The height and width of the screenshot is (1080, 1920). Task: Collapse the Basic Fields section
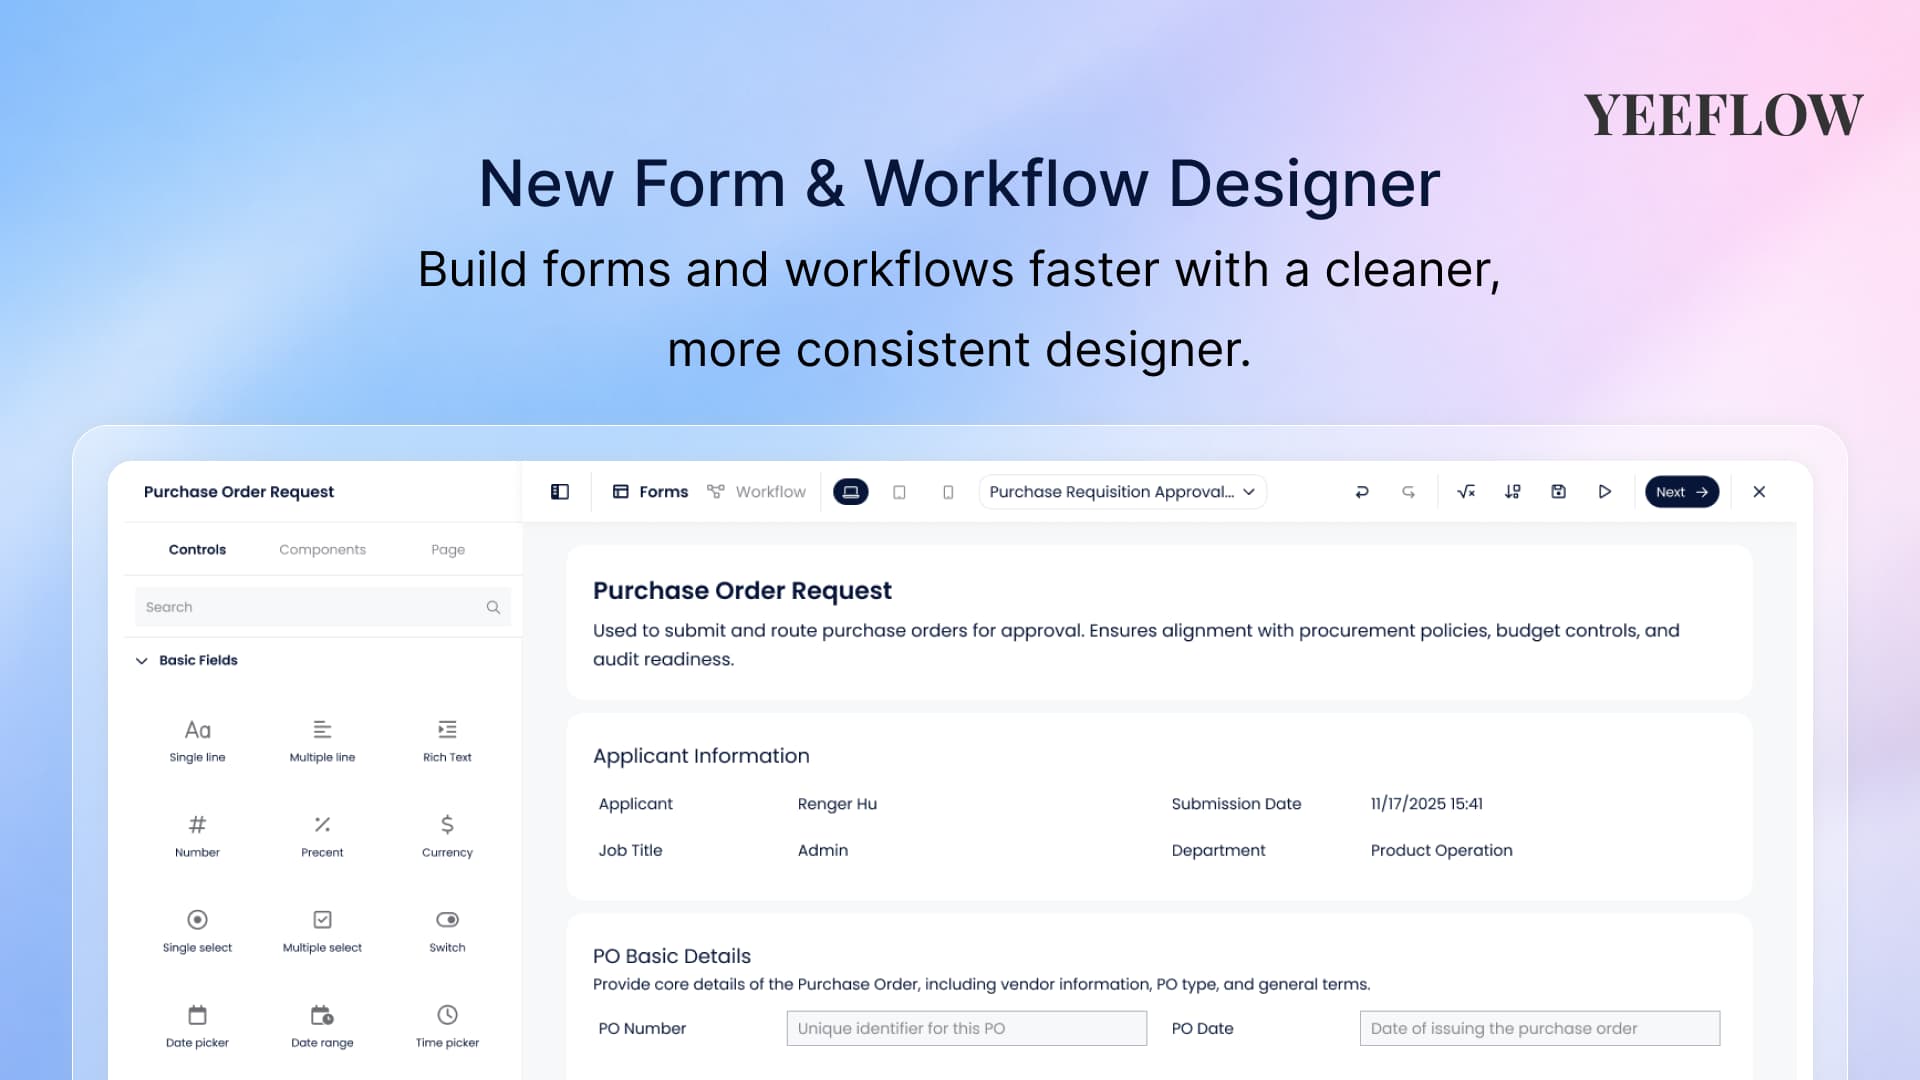tap(142, 661)
